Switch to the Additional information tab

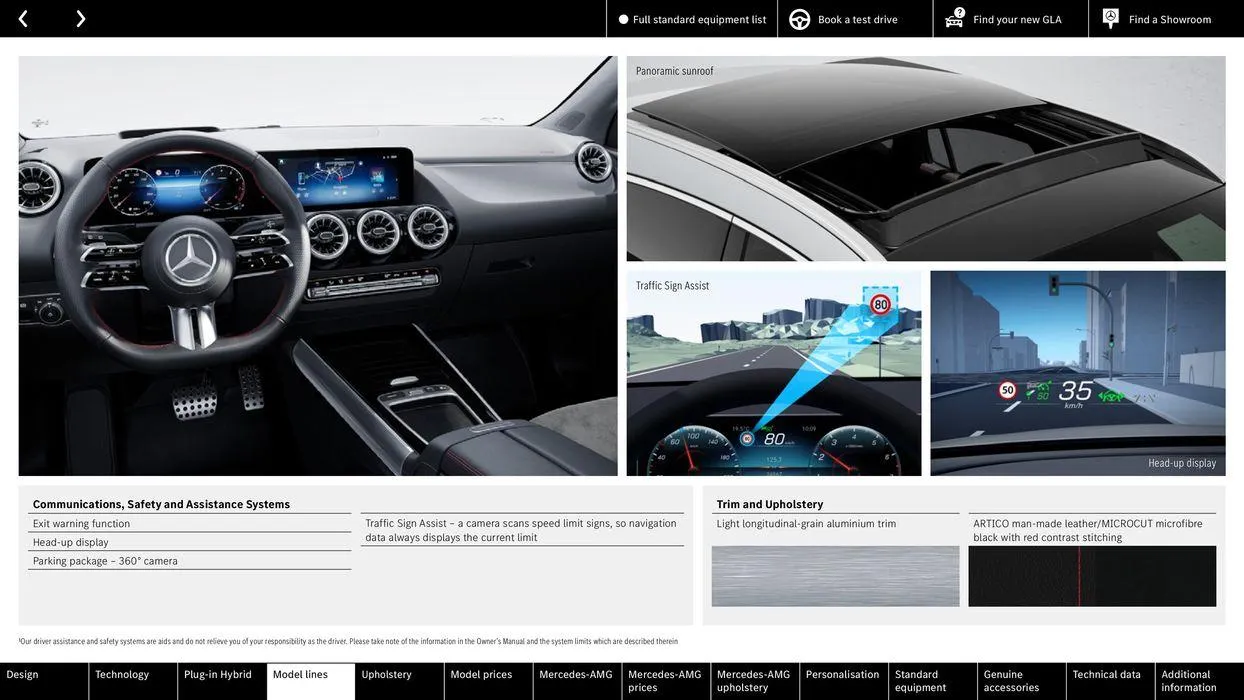coord(1190,680)
